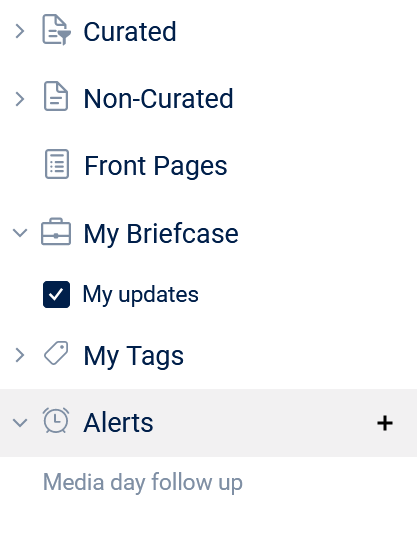Click the Front Pages list icon
This screenshot has height=553, width=417.
point(57,164)
